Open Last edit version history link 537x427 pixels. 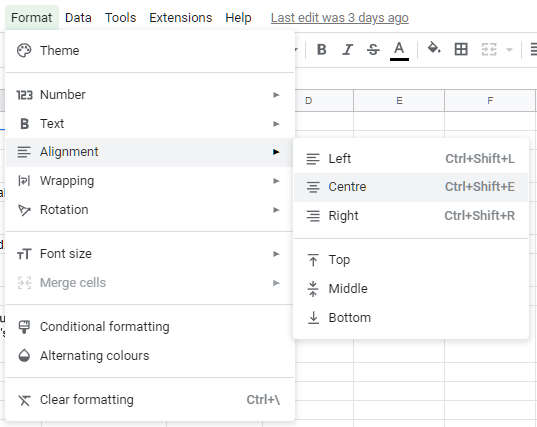click(x=339, y=18)
